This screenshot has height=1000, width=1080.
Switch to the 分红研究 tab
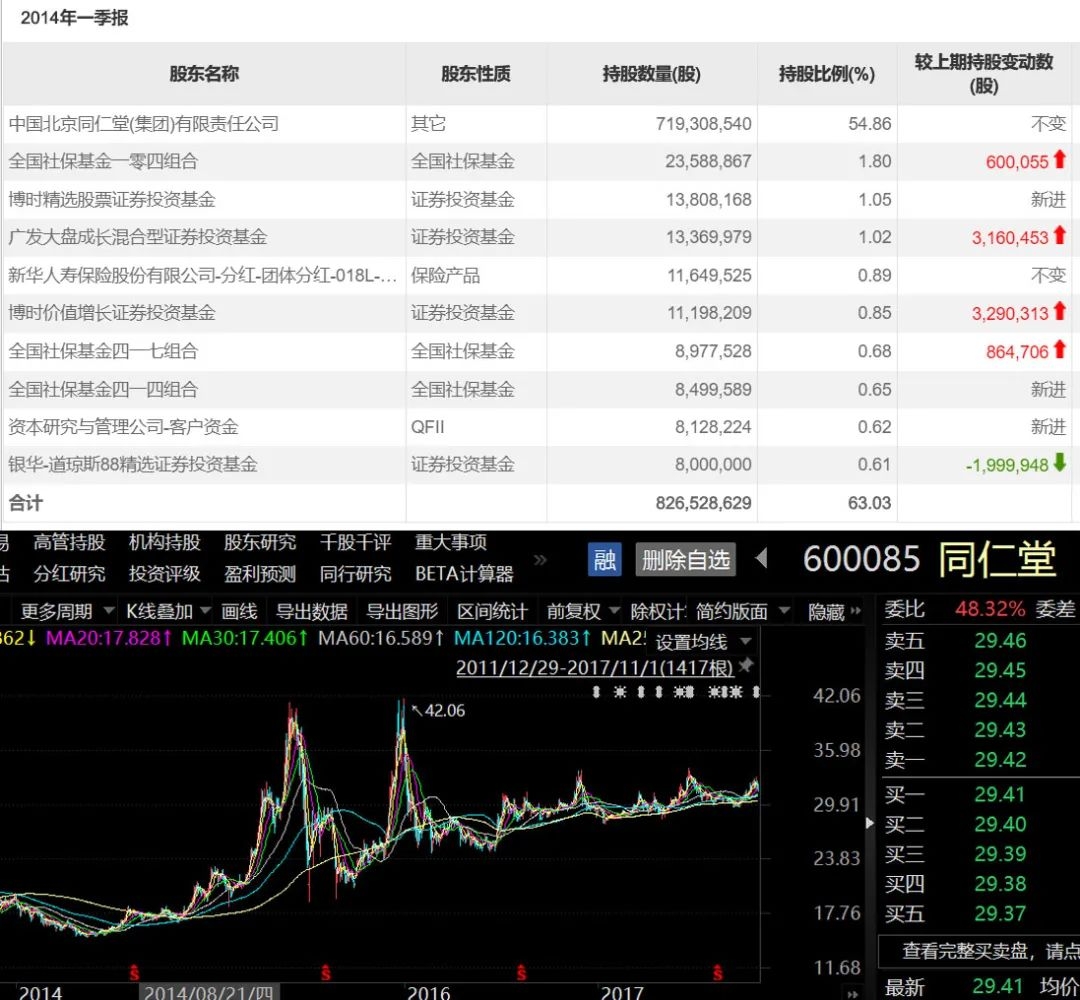click(x=69, y=574)
